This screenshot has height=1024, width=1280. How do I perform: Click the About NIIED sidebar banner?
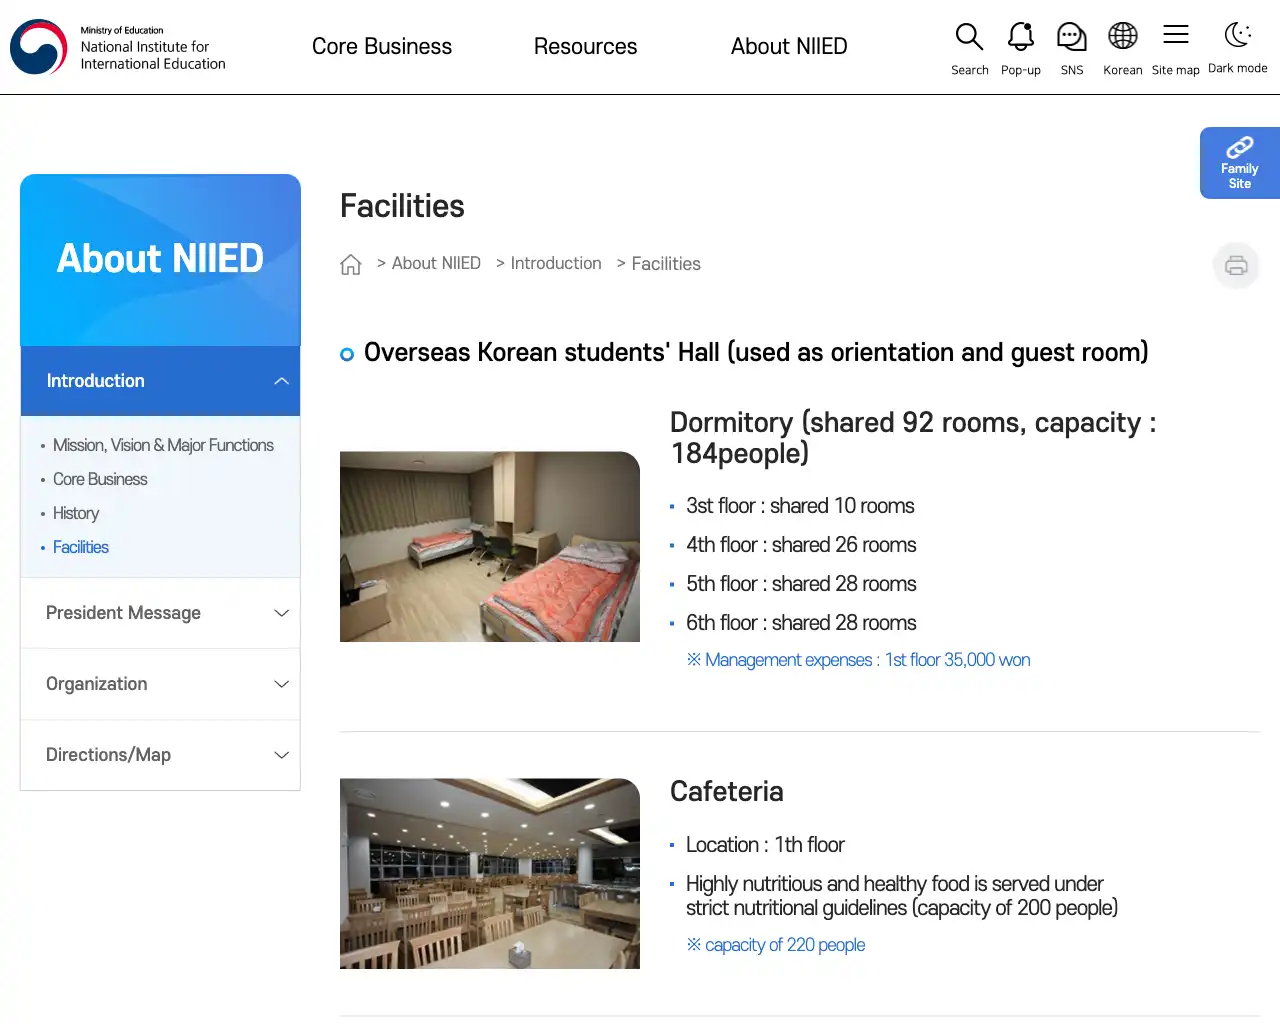[160, 260]
